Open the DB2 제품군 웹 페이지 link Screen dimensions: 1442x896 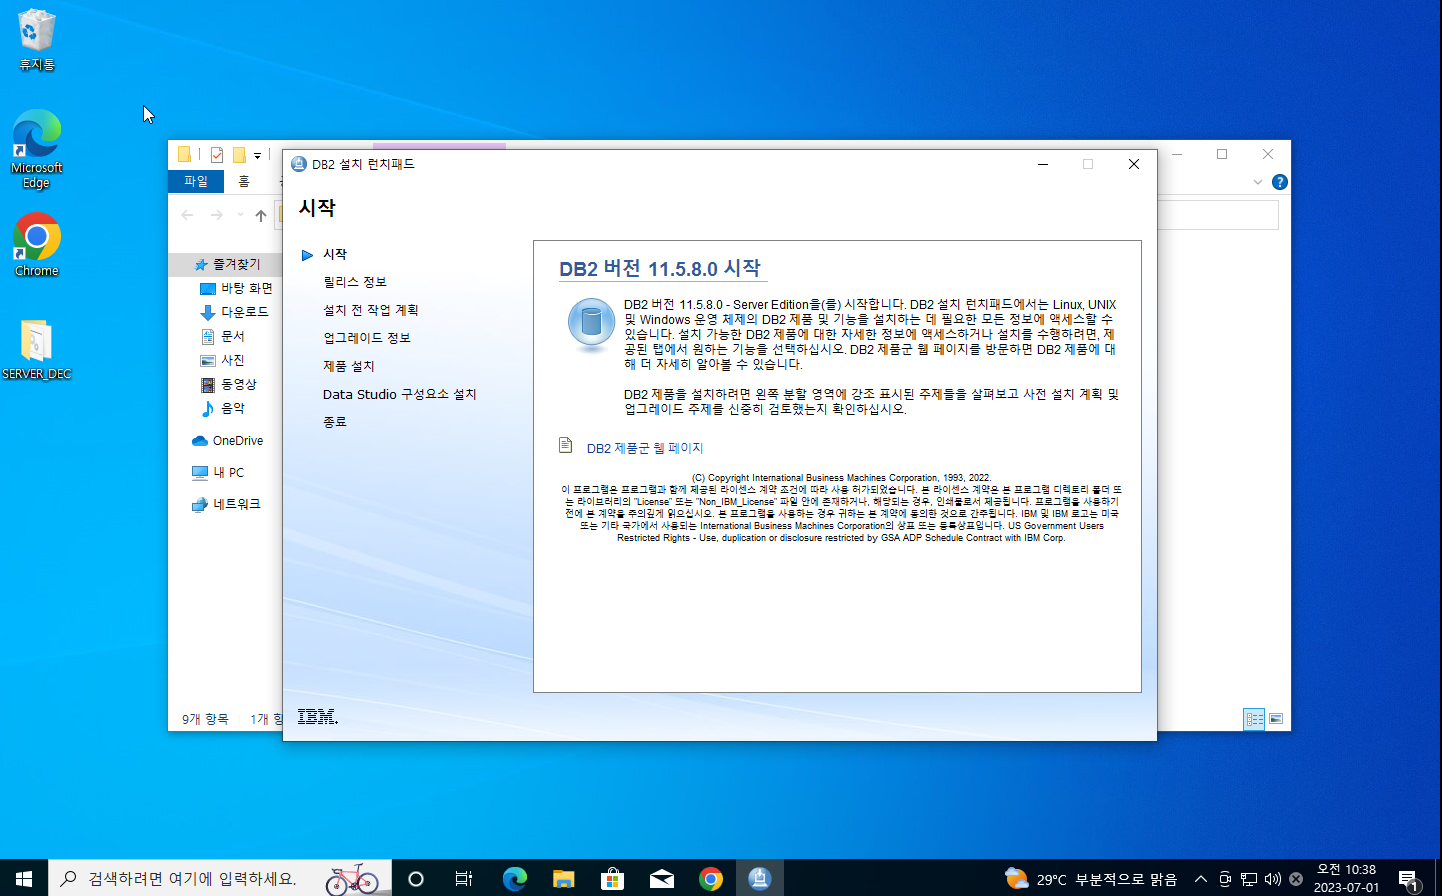[645, 448]
